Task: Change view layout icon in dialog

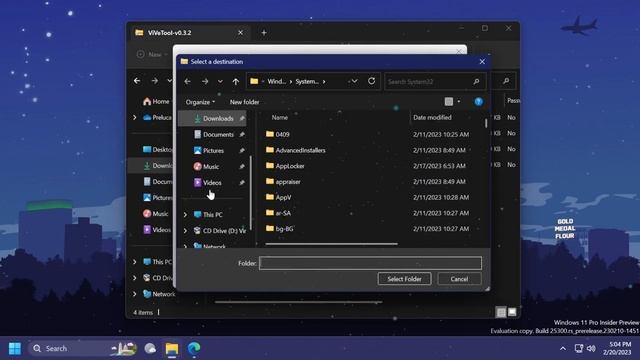Action: pos(449,102)
